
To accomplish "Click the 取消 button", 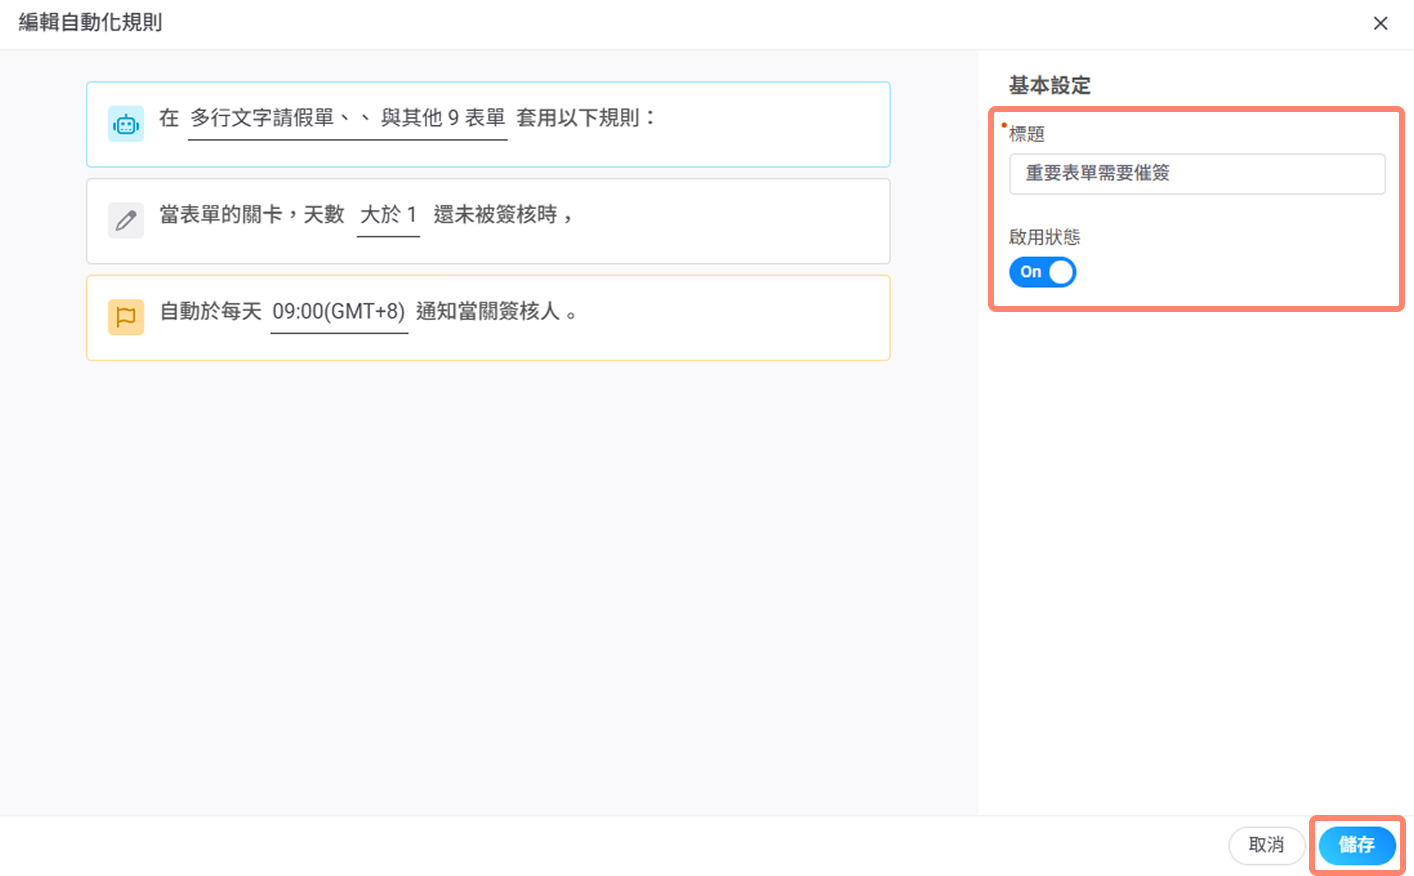I will point(1266,845).
